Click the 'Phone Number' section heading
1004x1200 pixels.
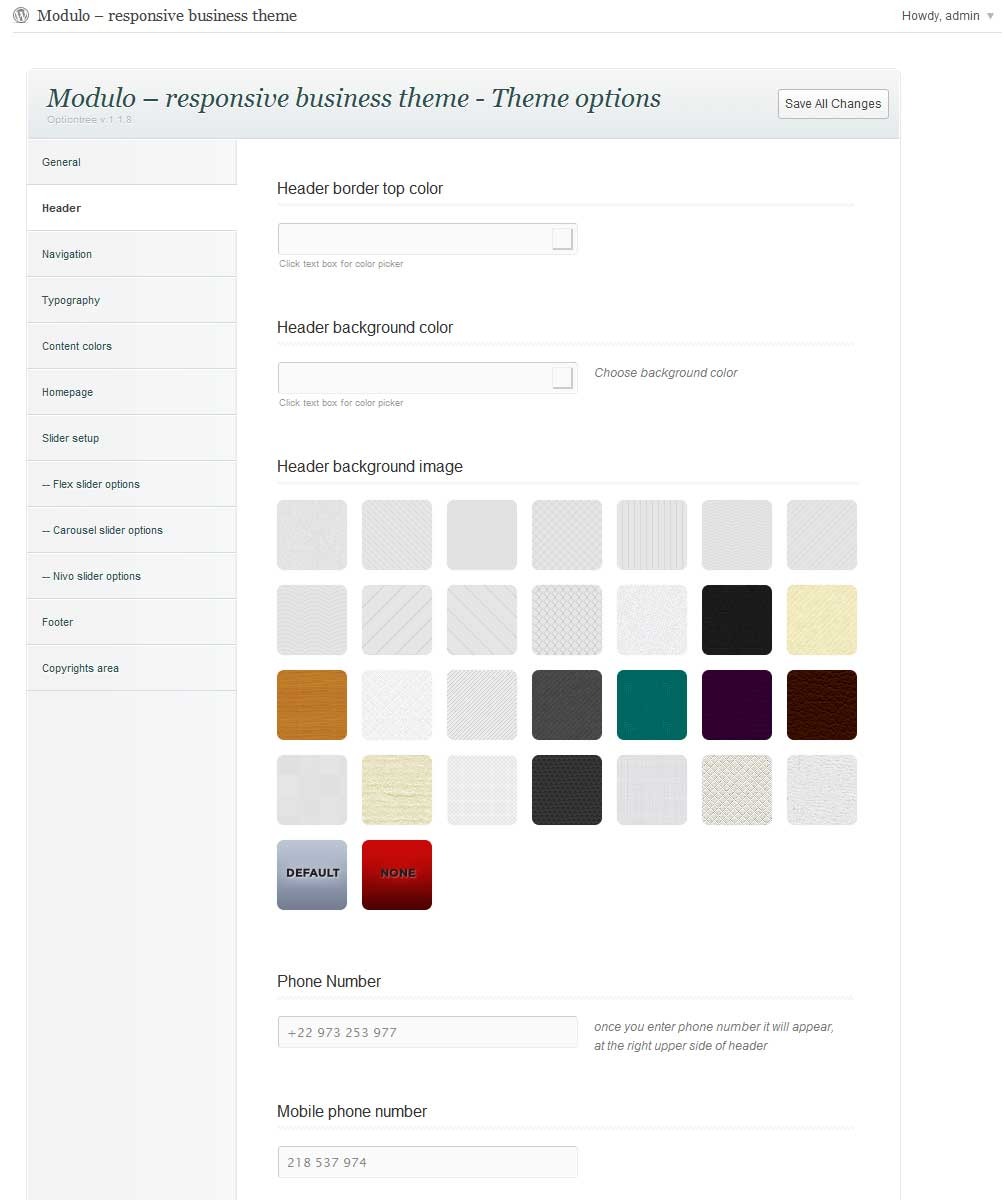click(329, 981)
